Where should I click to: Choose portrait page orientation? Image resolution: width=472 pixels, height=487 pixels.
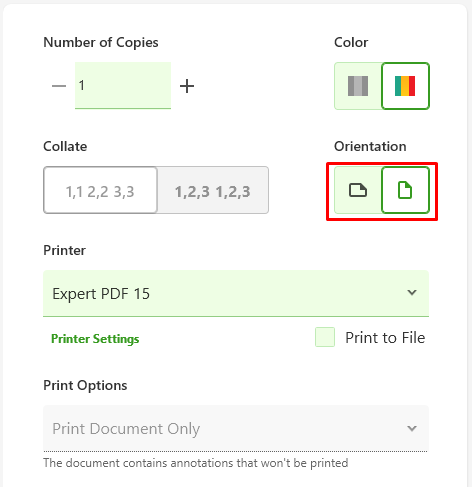(x=405, y=190)
